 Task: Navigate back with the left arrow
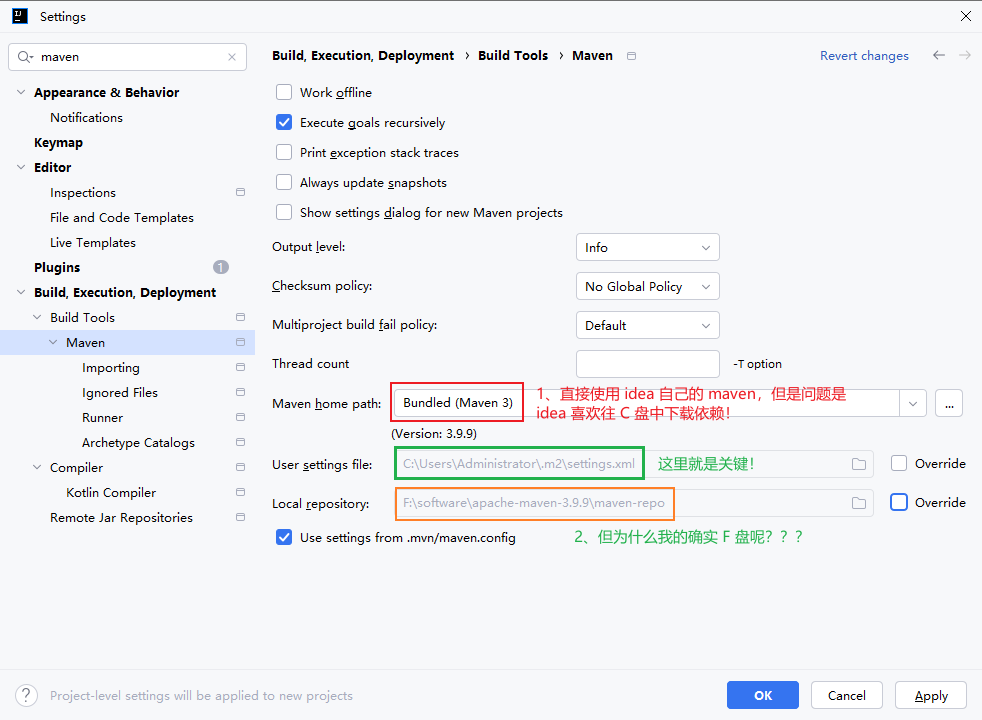pos(938,55)
